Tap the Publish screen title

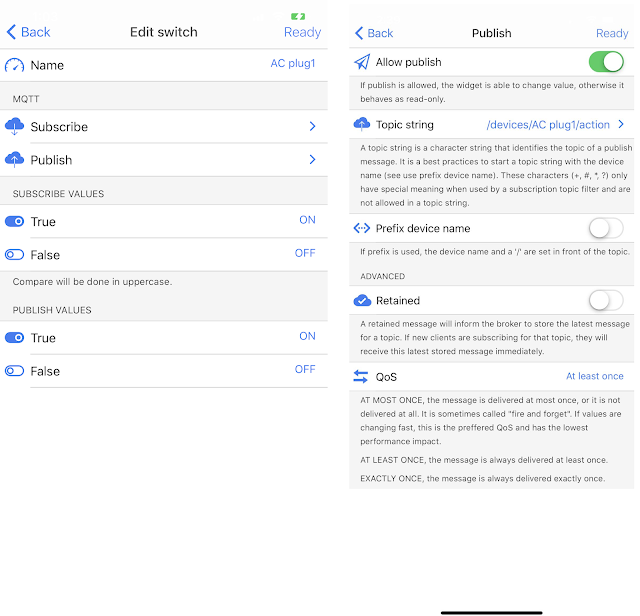pyautogui.click(x=491, y=33)
